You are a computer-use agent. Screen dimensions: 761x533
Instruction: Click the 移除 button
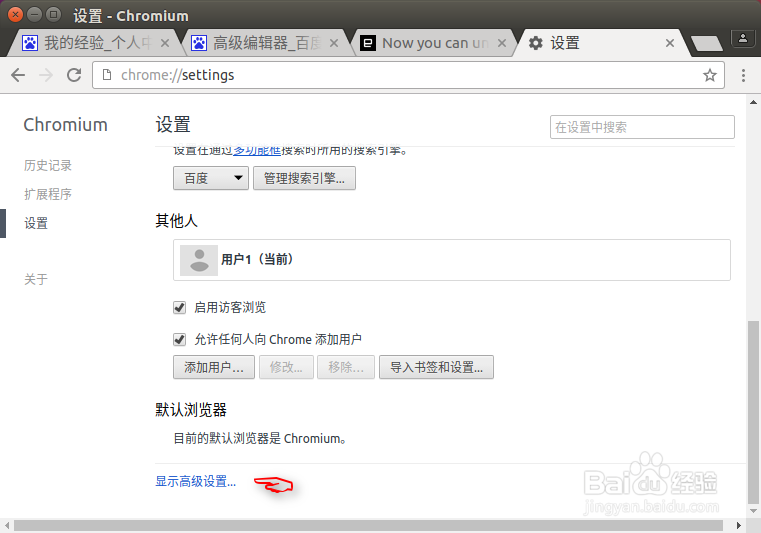[x=346, y=367]
